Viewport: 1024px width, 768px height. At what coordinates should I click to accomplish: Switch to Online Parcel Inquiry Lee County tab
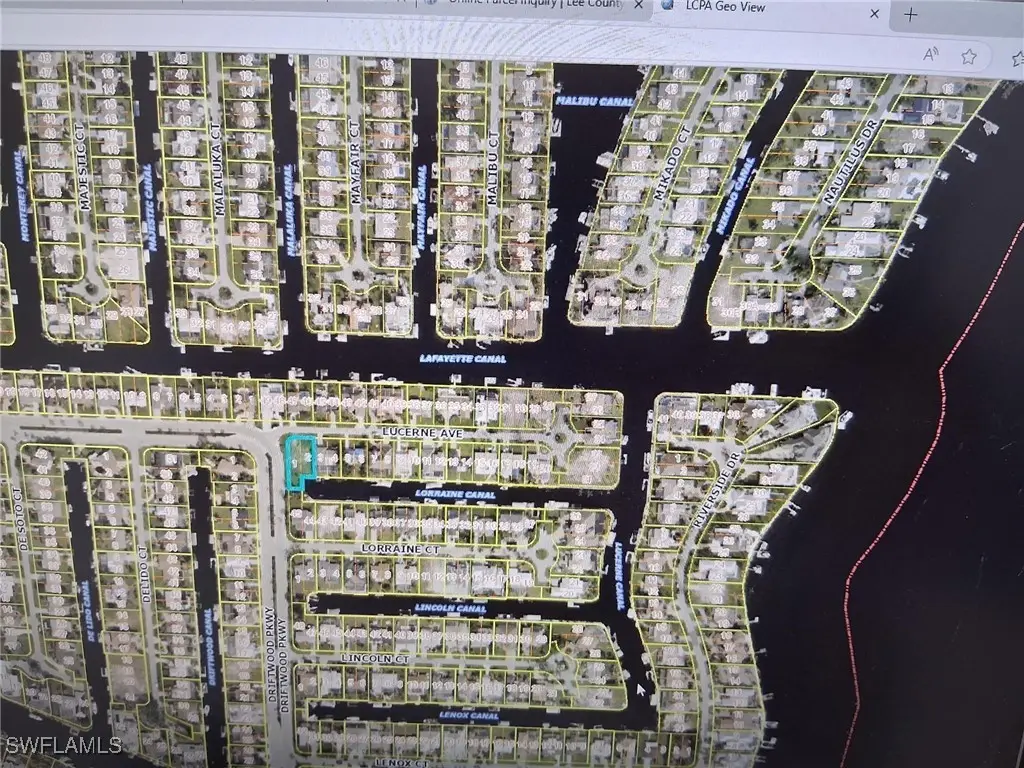530,4
